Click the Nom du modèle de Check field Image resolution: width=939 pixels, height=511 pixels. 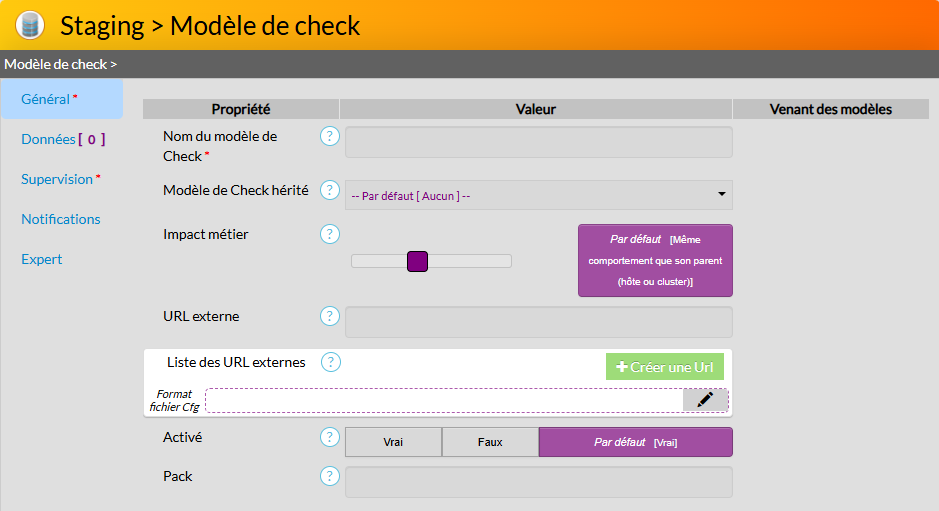click(x=538, y=142)
